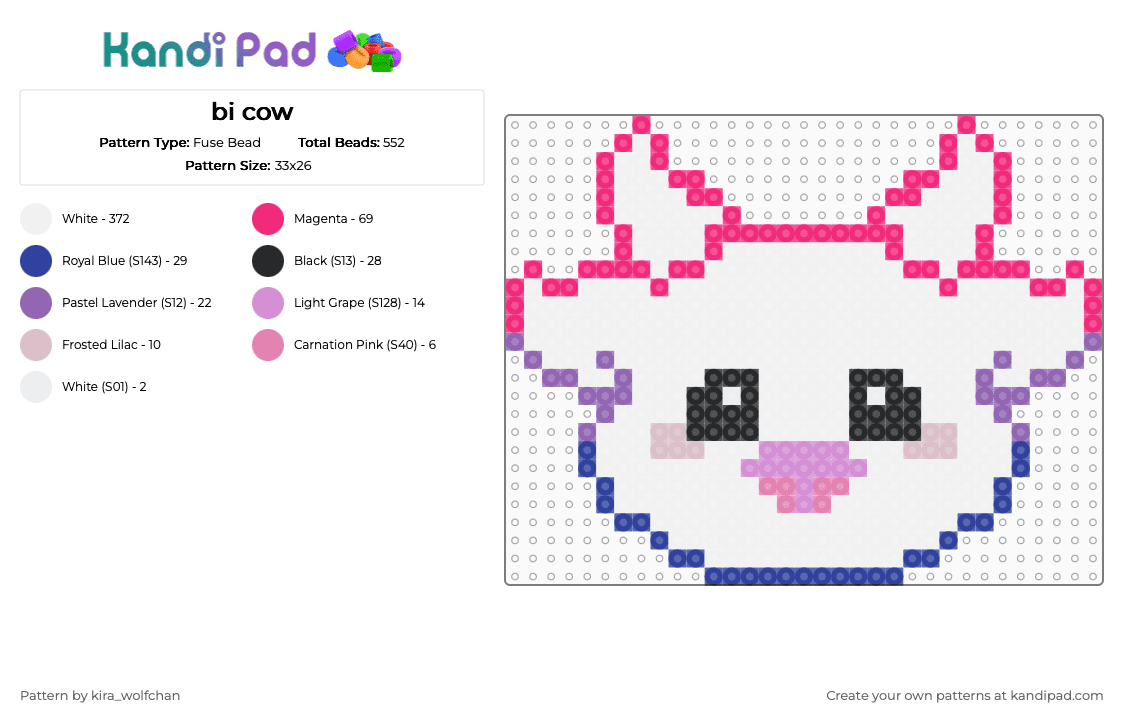The width and height of the screenshot is (1124, 720).
Task: Select the Light Grape (S128) swatch
Action: pyautogui.click(x=268, y=303)
